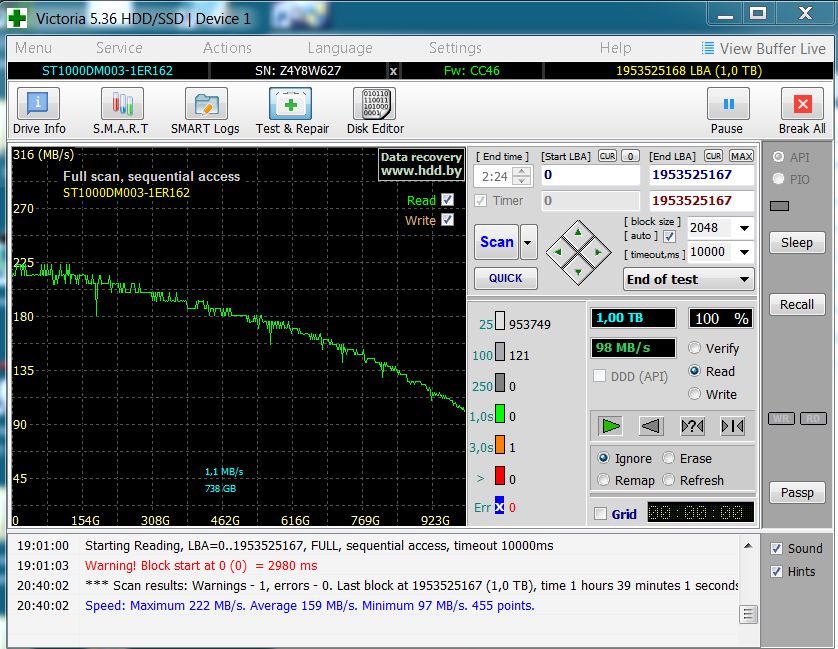This screenshot has height=649, width=838.
Task: Toggle the Grid checkbox
Action: (600, 514)
